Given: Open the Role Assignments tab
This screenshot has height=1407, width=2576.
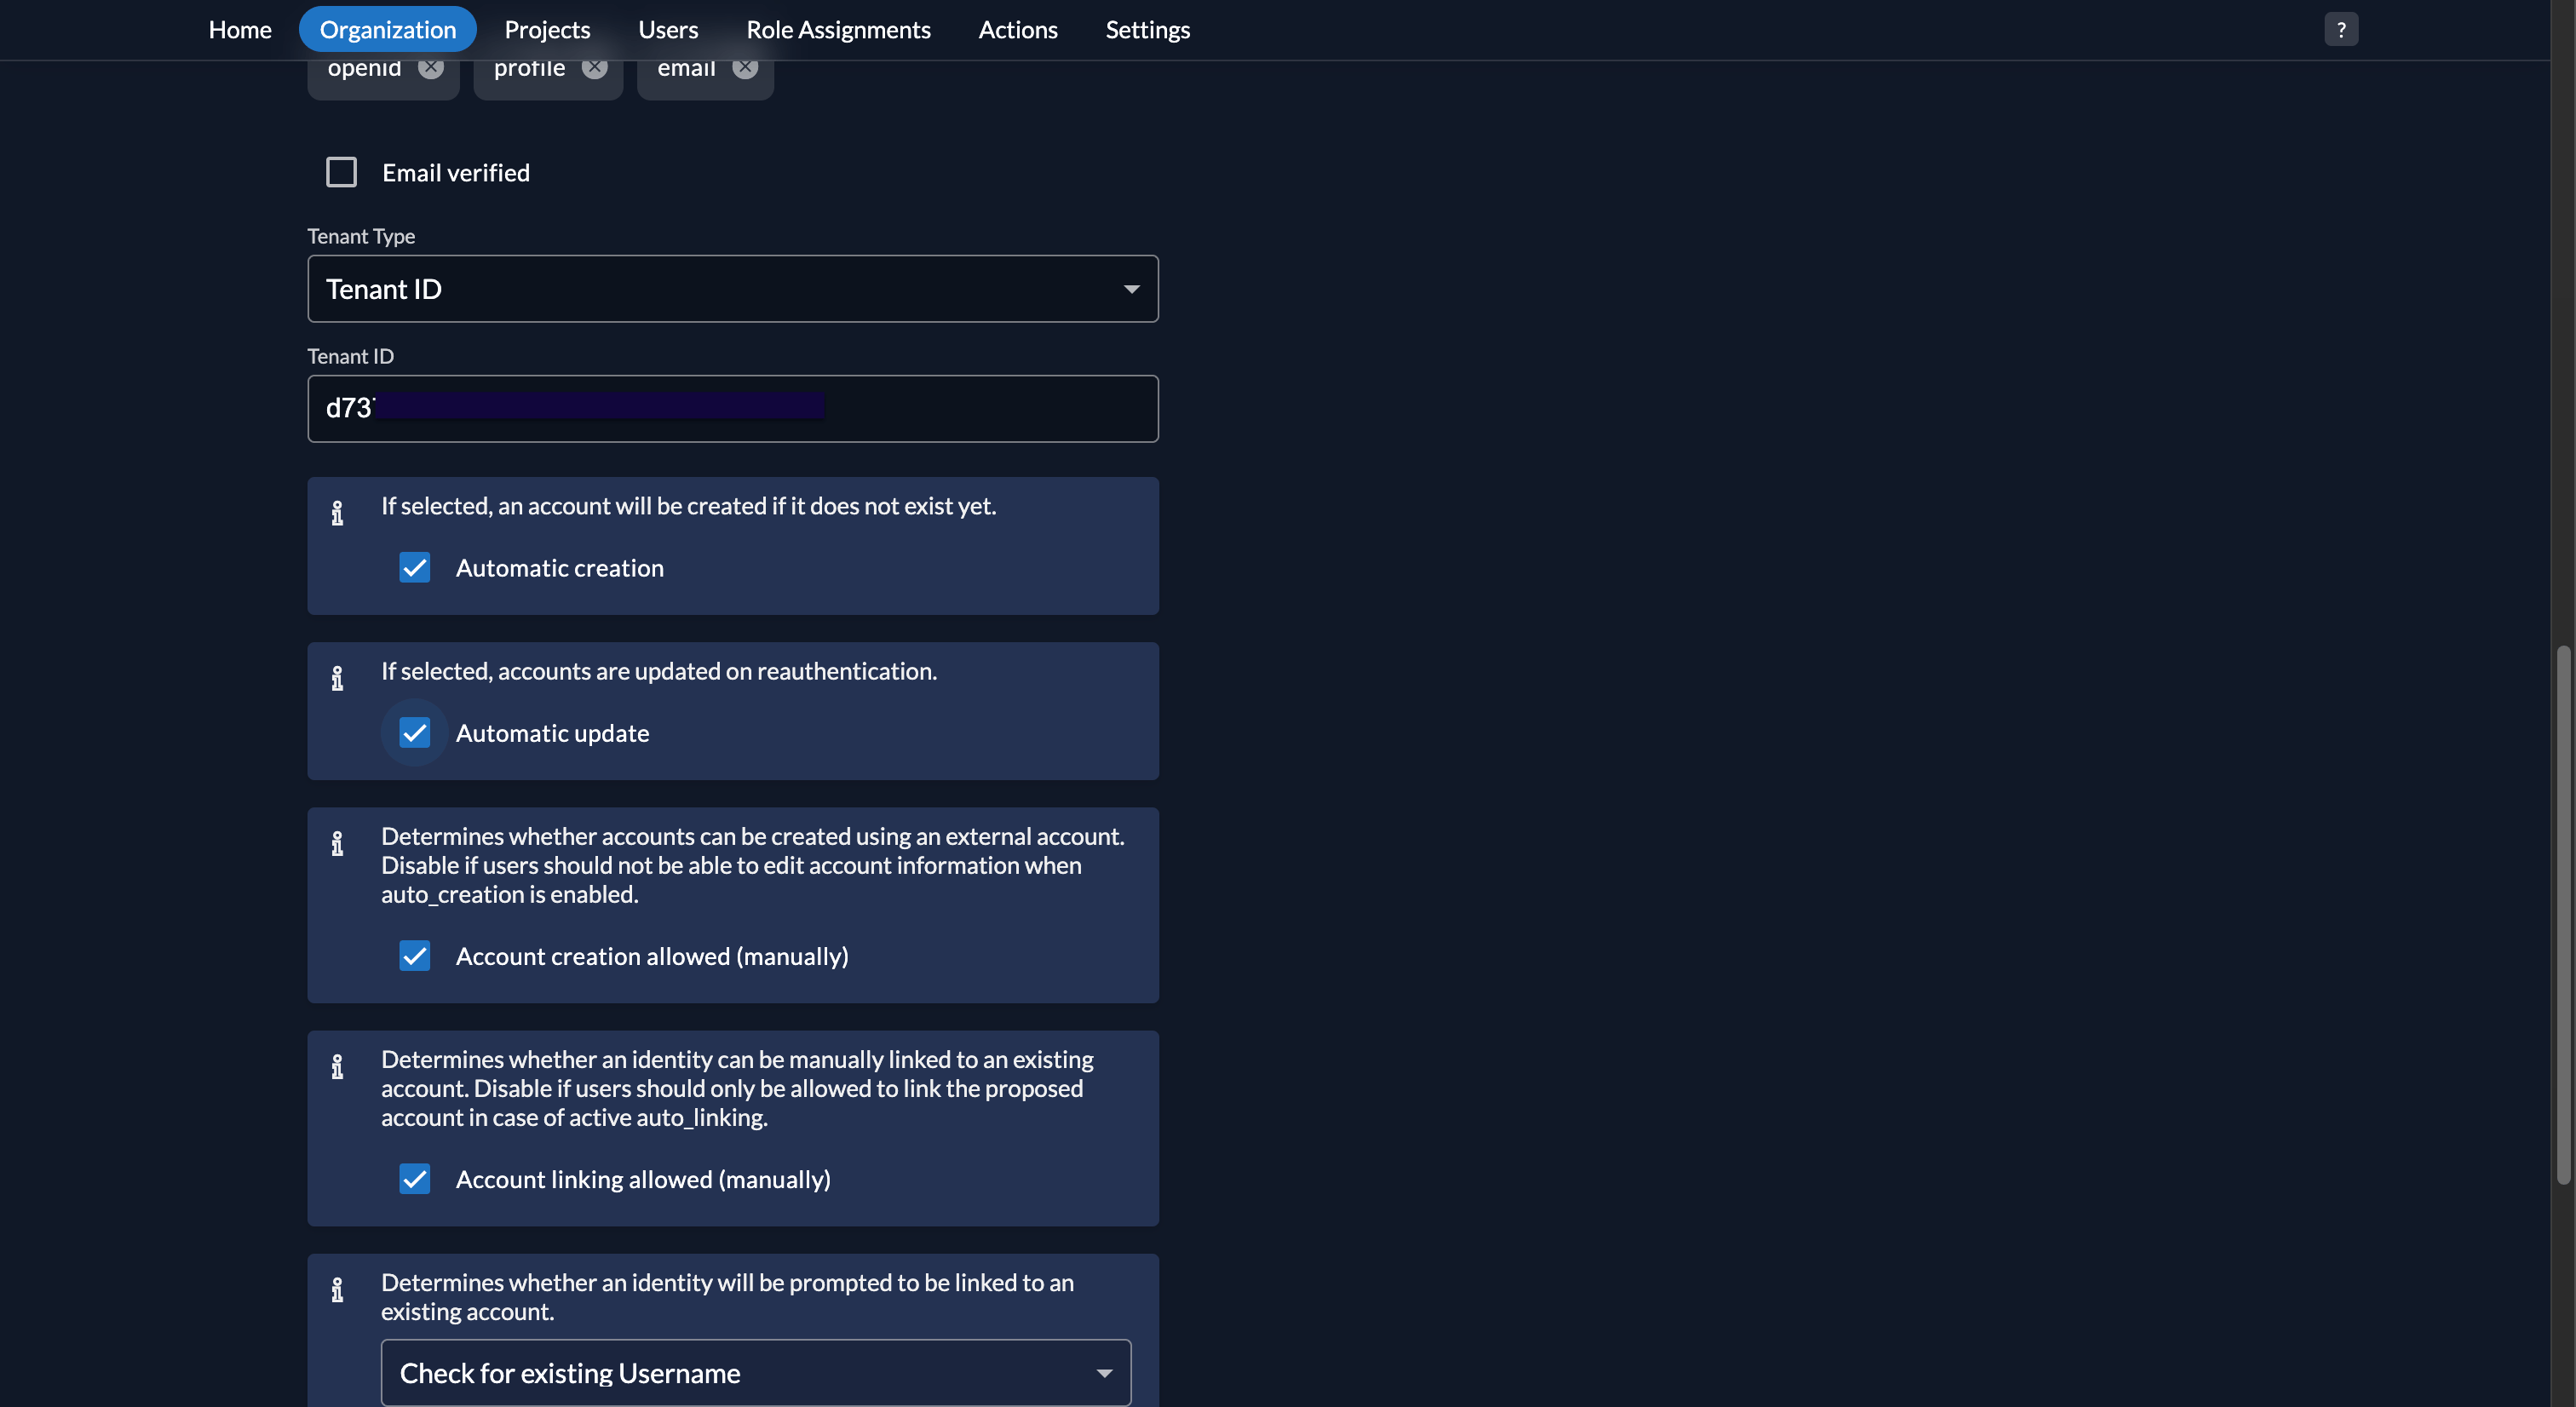Looking at the screenshot, I should point(838,29).
